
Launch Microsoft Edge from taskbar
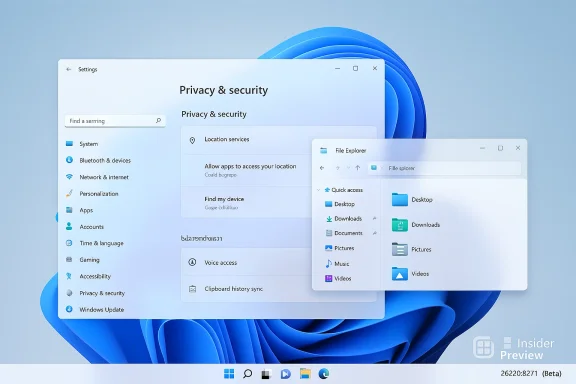(x=324, y=374)
